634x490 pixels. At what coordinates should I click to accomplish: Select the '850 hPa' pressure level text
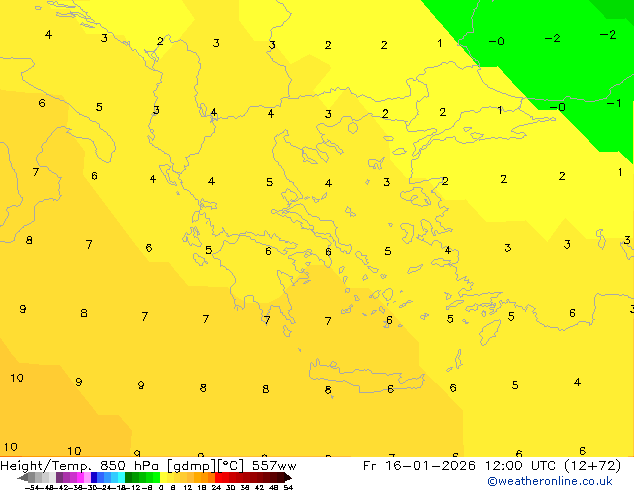click(x=129, y=466)
